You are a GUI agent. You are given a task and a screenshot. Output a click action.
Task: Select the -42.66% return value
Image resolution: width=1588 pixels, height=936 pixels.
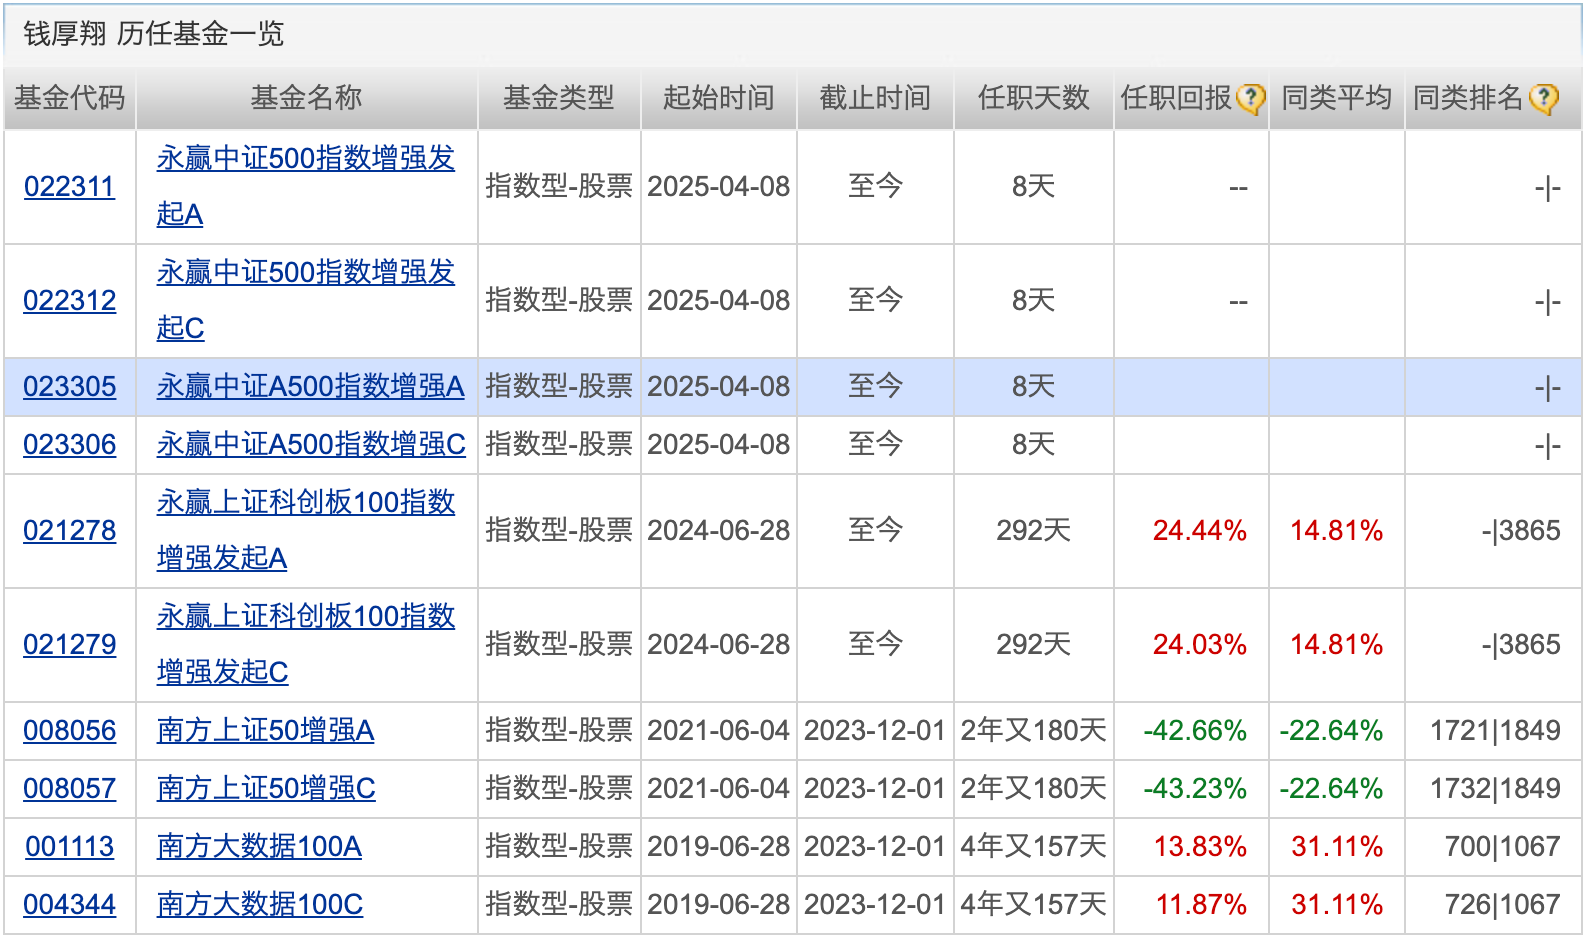pos(1195,731)
